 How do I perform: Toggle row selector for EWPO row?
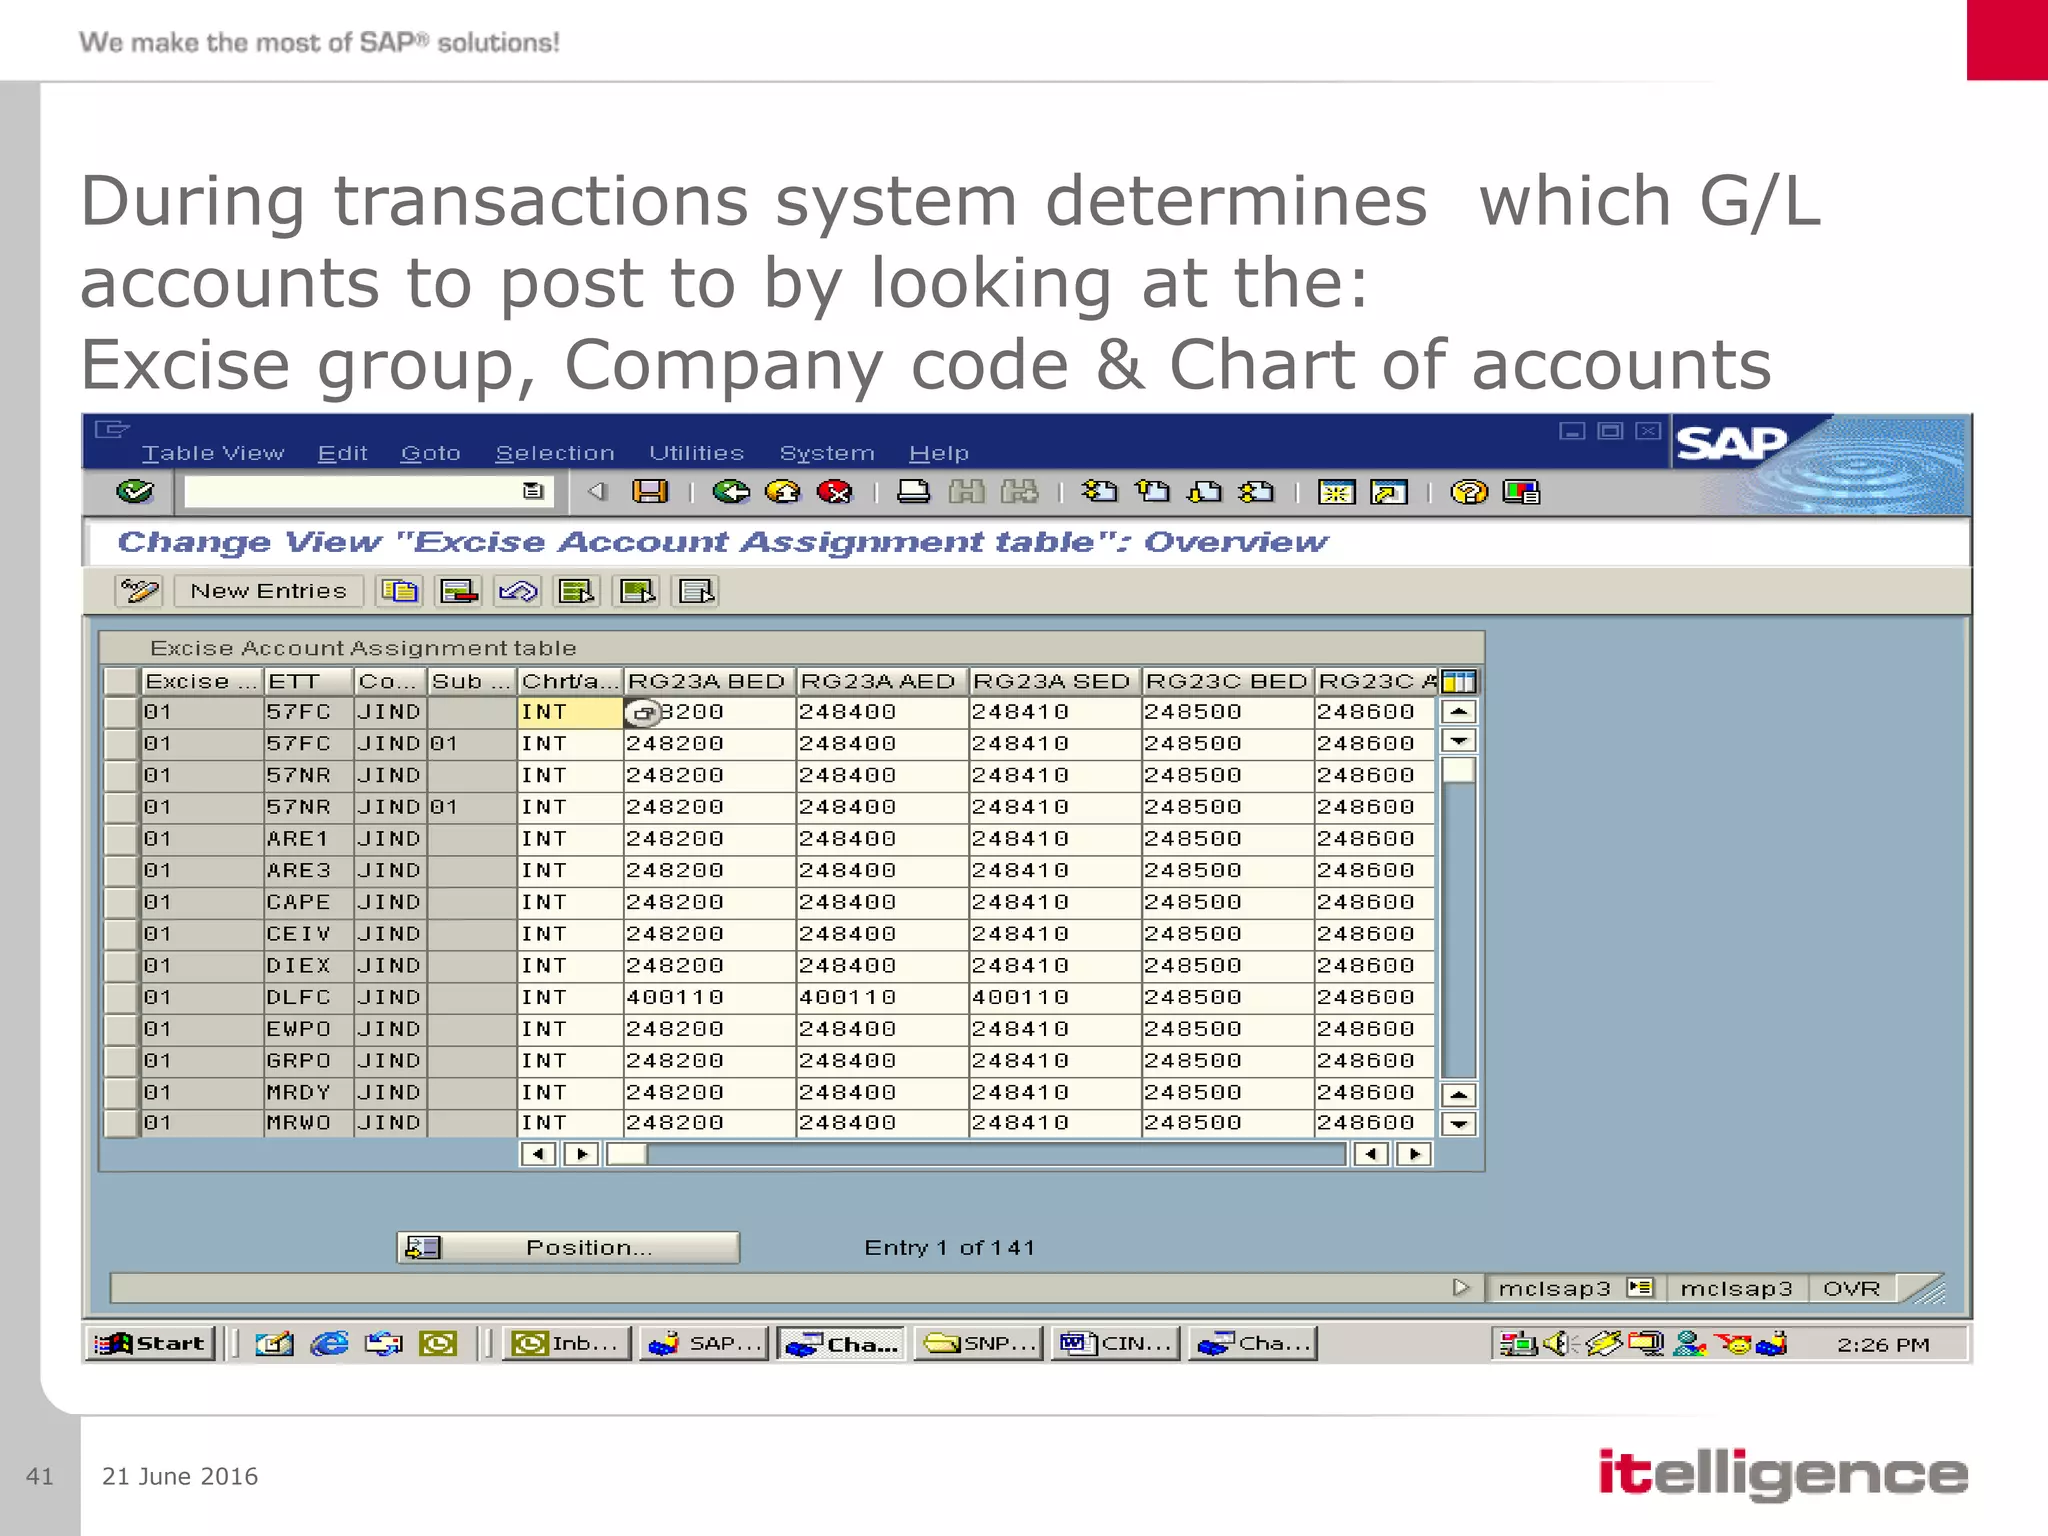(121, 1029)
